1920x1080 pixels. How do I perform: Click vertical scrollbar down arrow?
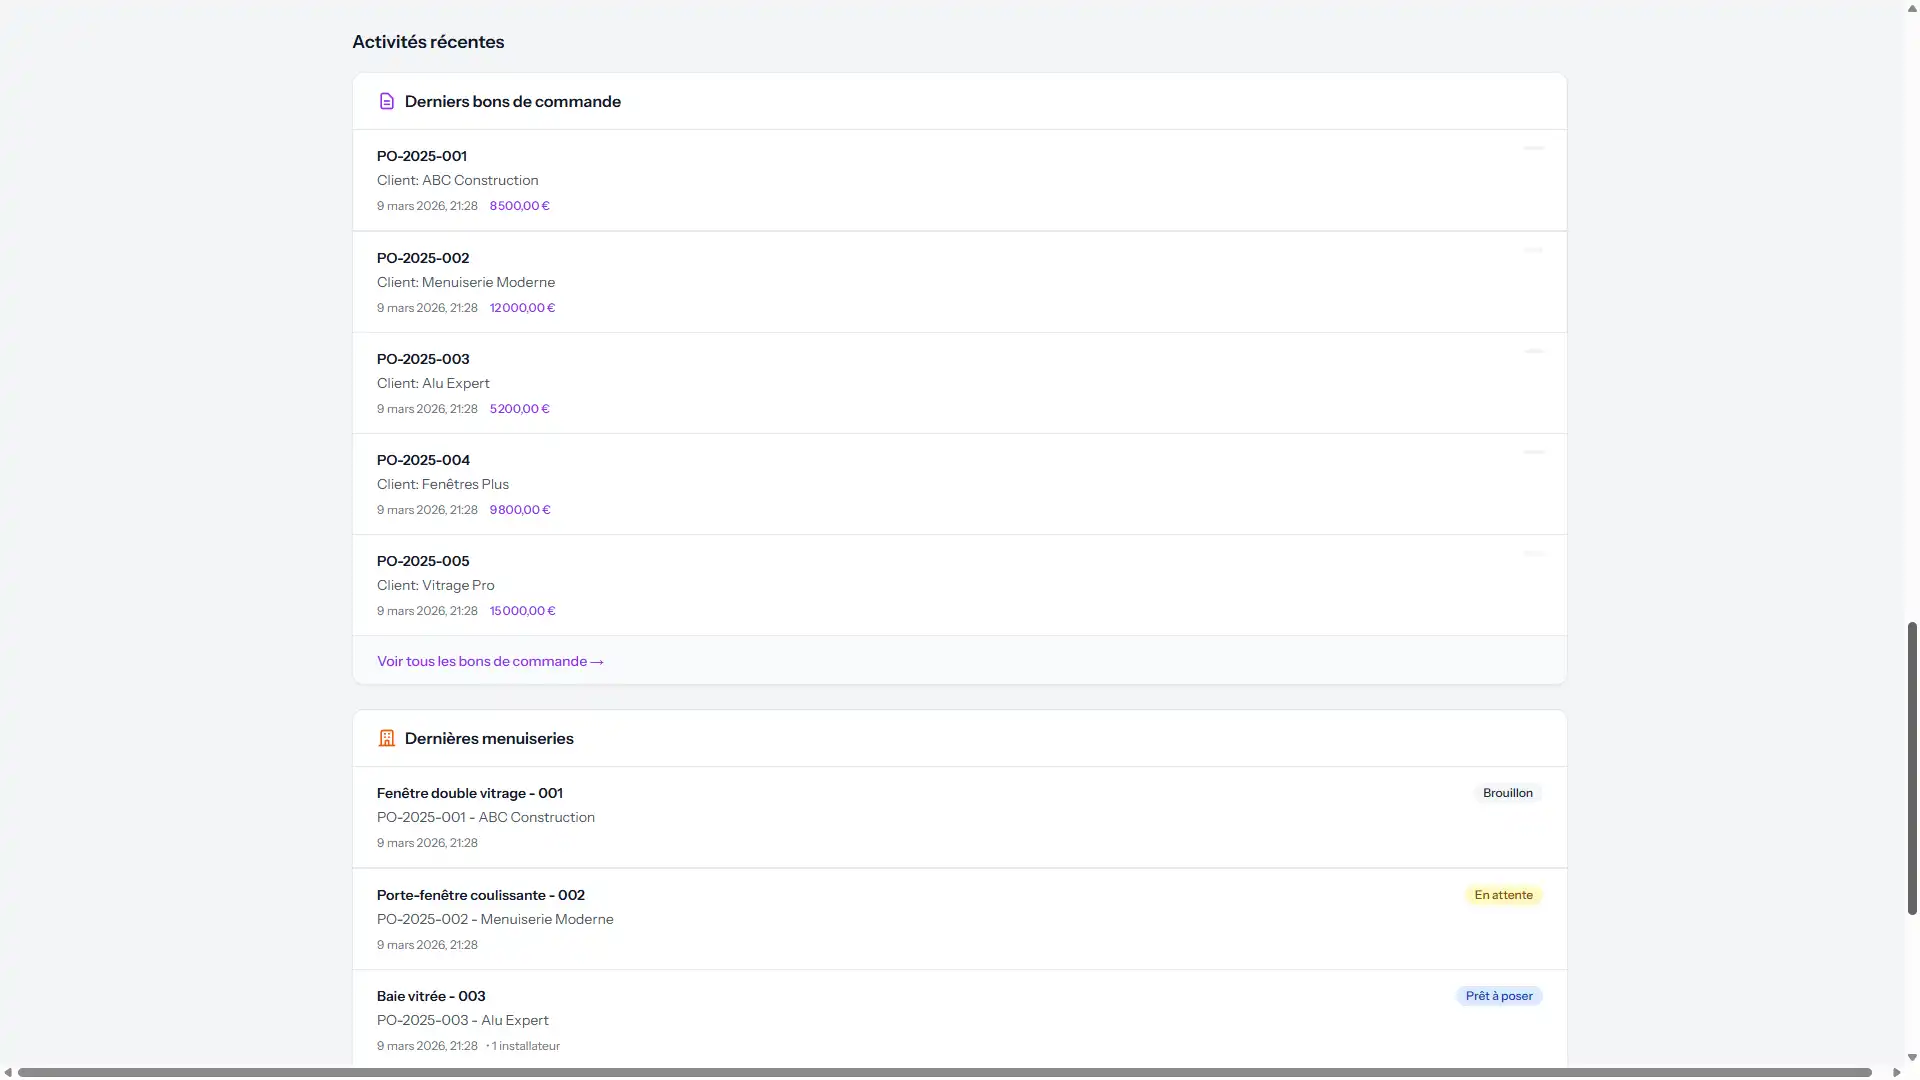pos(1912,1057)
